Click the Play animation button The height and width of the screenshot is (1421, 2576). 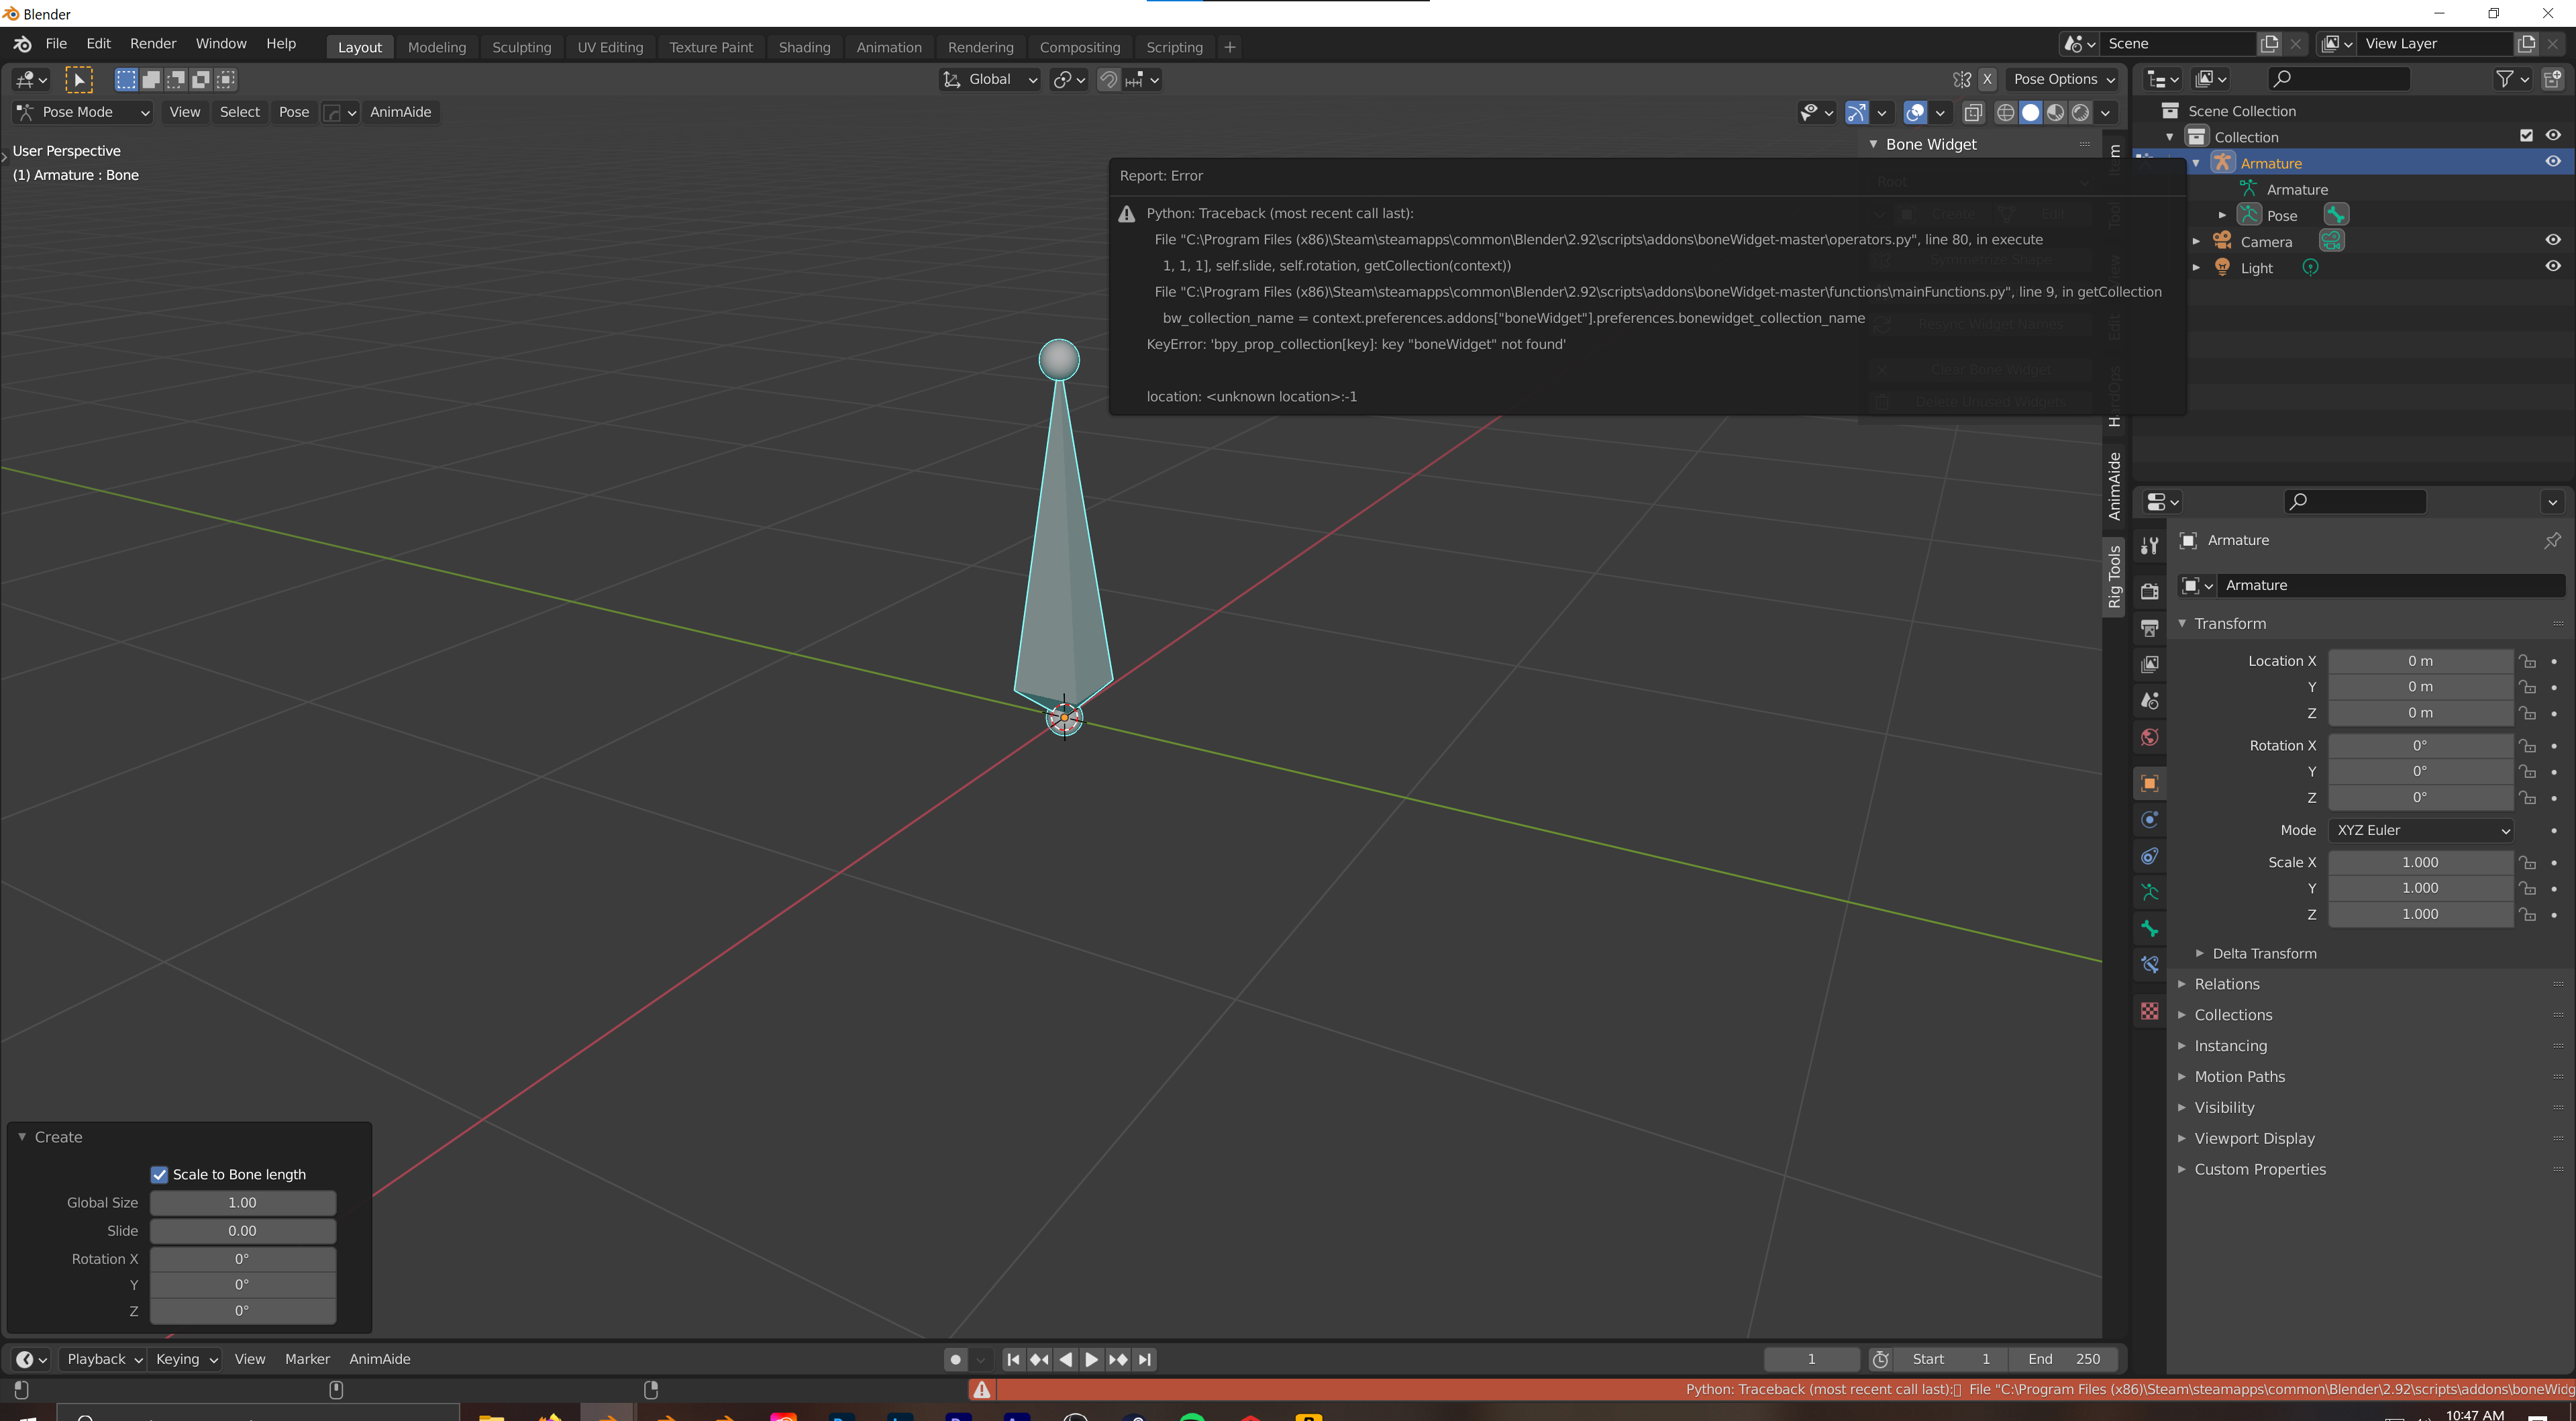tap(1091, 1359)
